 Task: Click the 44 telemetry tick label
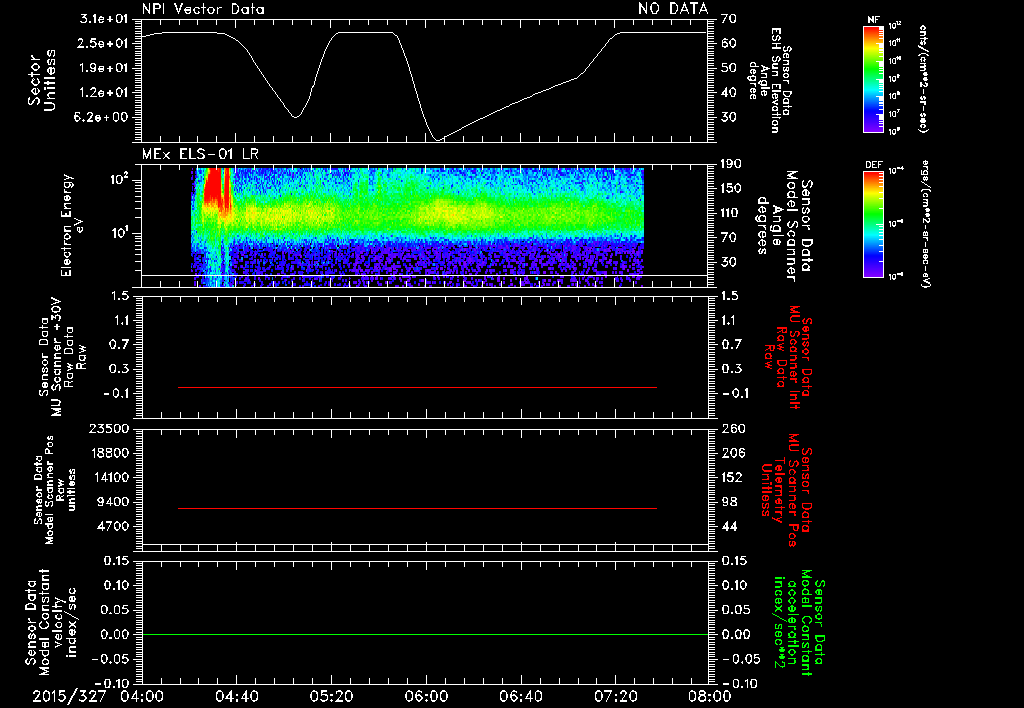pyautogui.click(x=730, y=526)
